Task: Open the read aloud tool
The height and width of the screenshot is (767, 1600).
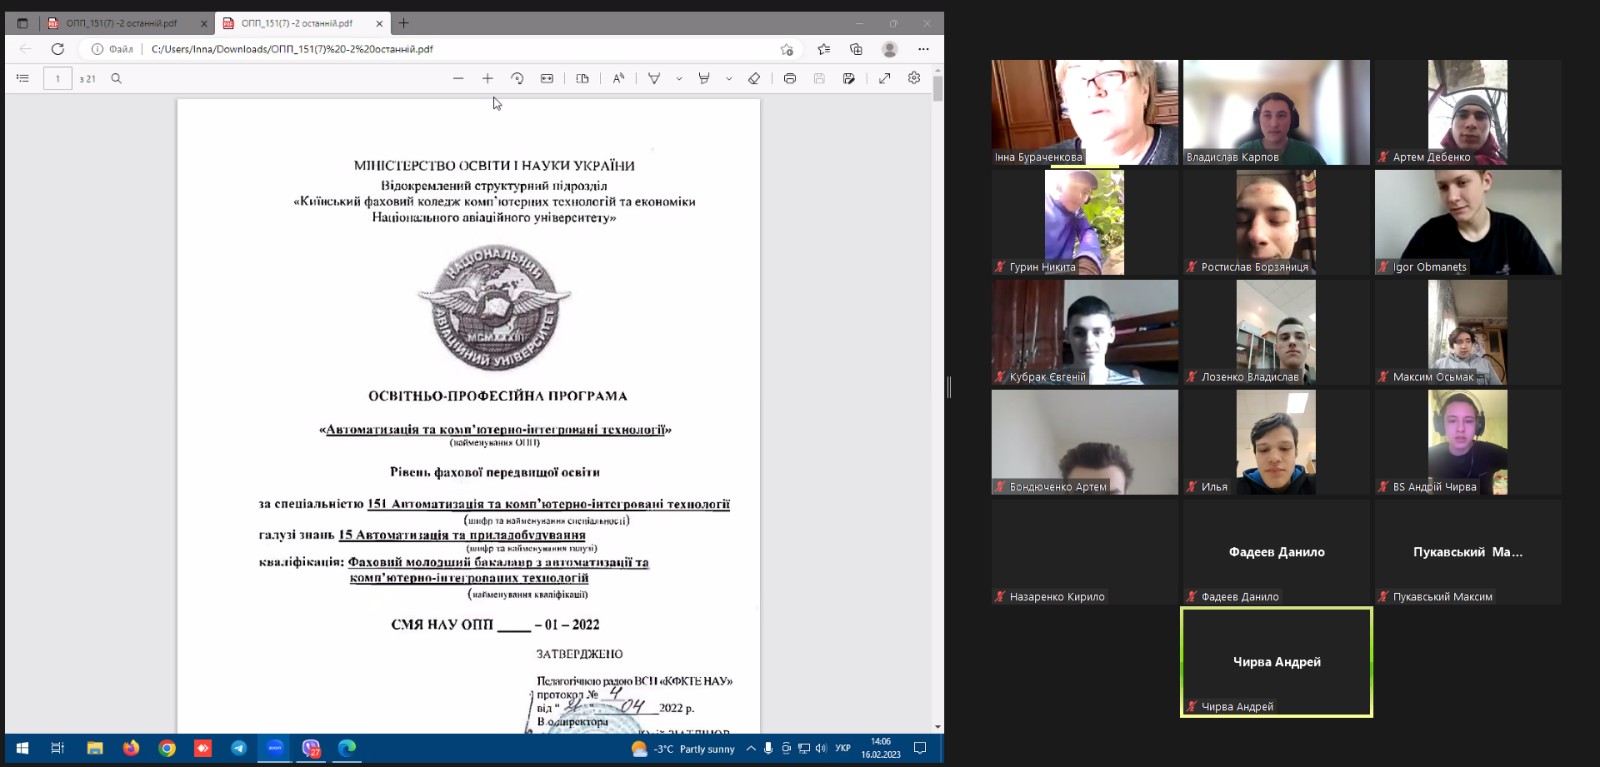Action: (x=618, y=78)
